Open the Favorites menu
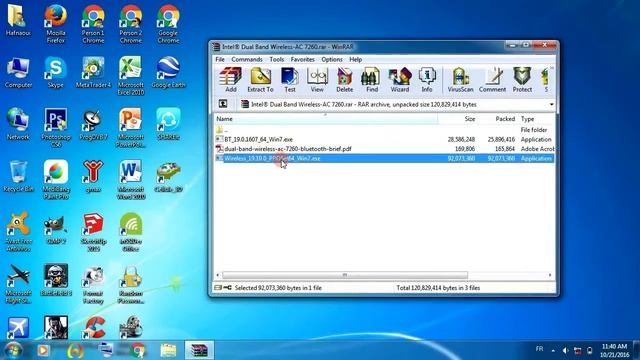 point(302,60)
